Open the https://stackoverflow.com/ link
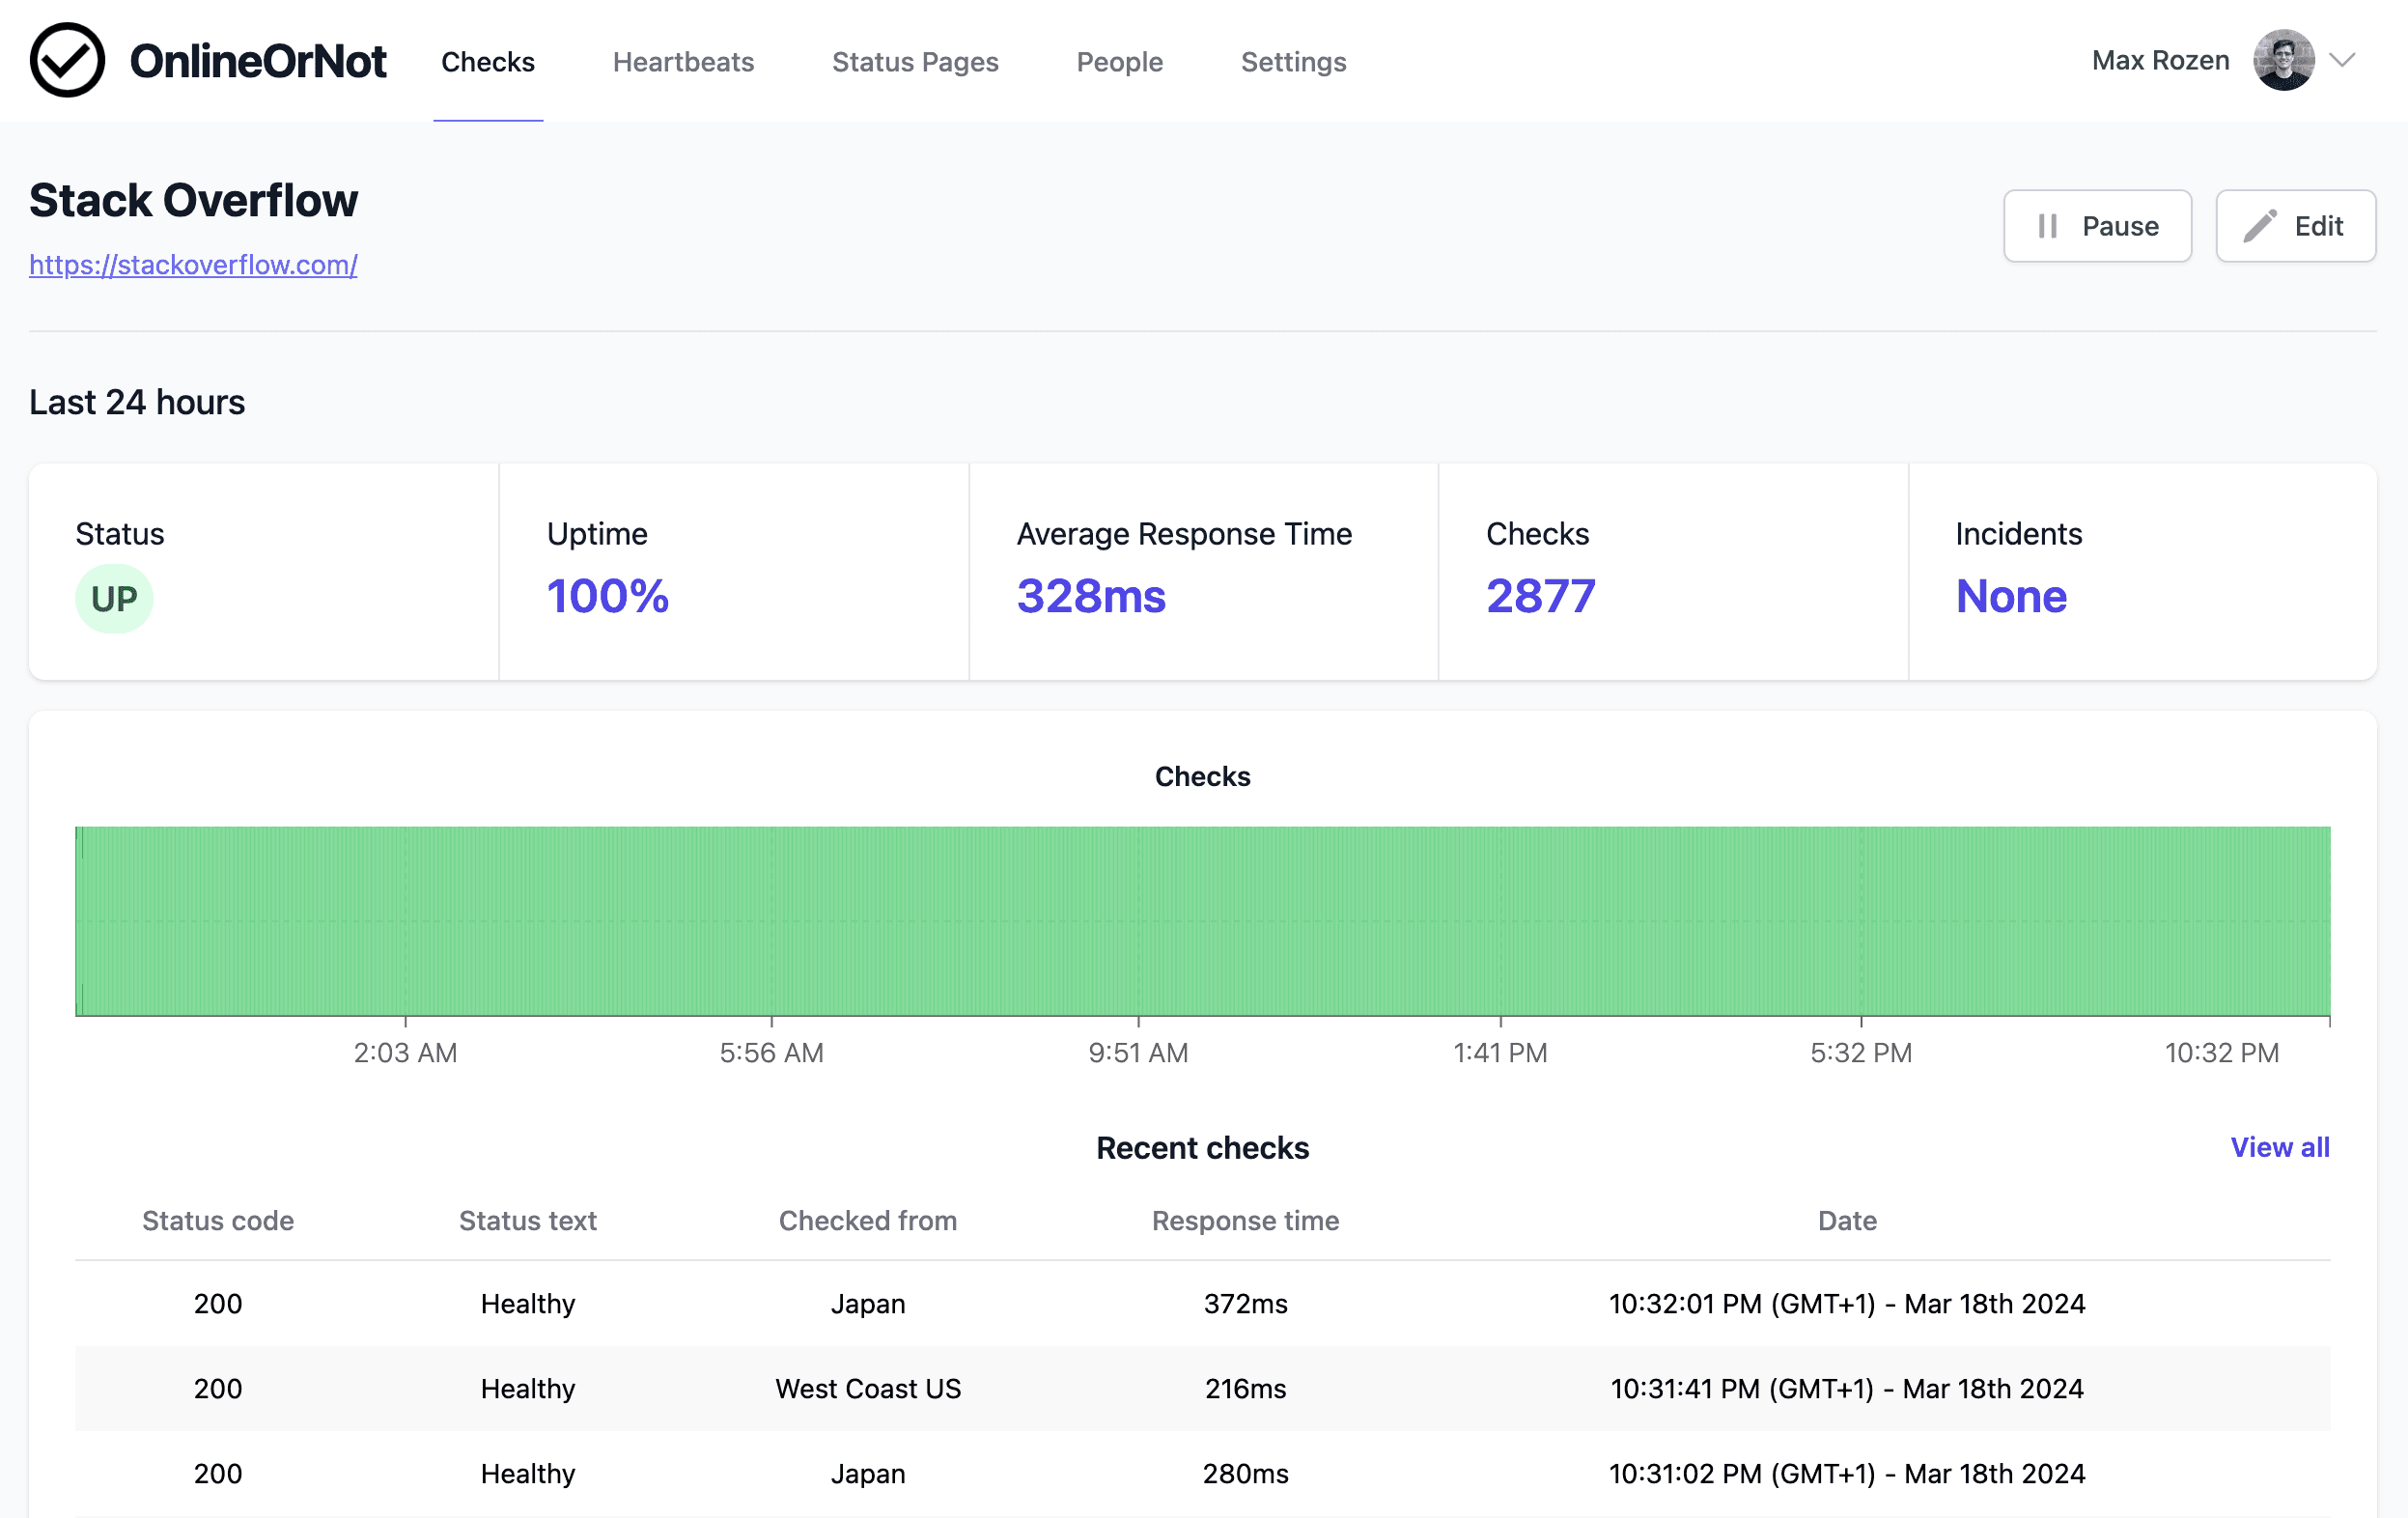 (x=193, y=265)
